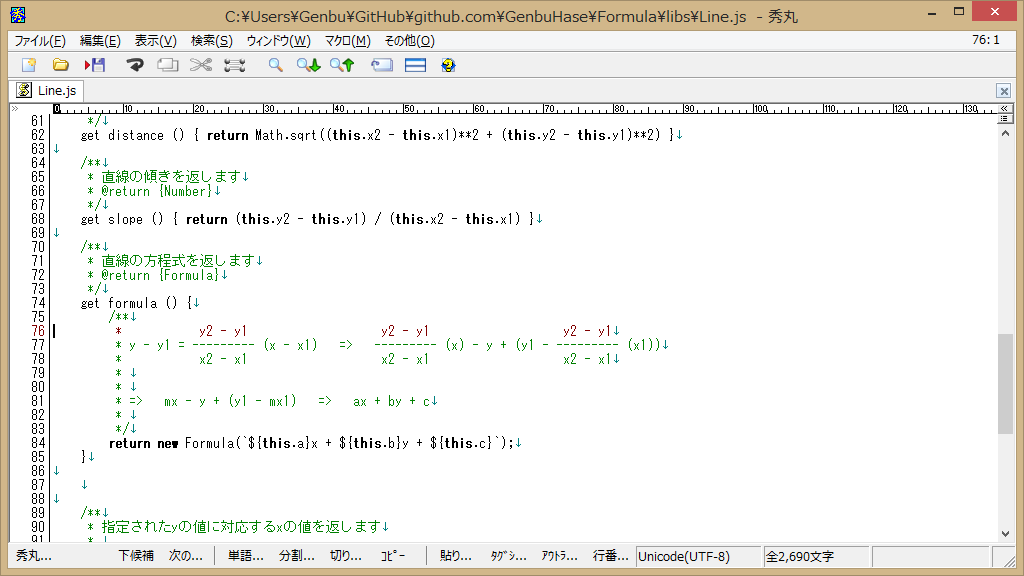The height and width of the screenshot is (576, 1024).
Task: Click the Undo arrow toolbar icon
Action: coord(134,65)
